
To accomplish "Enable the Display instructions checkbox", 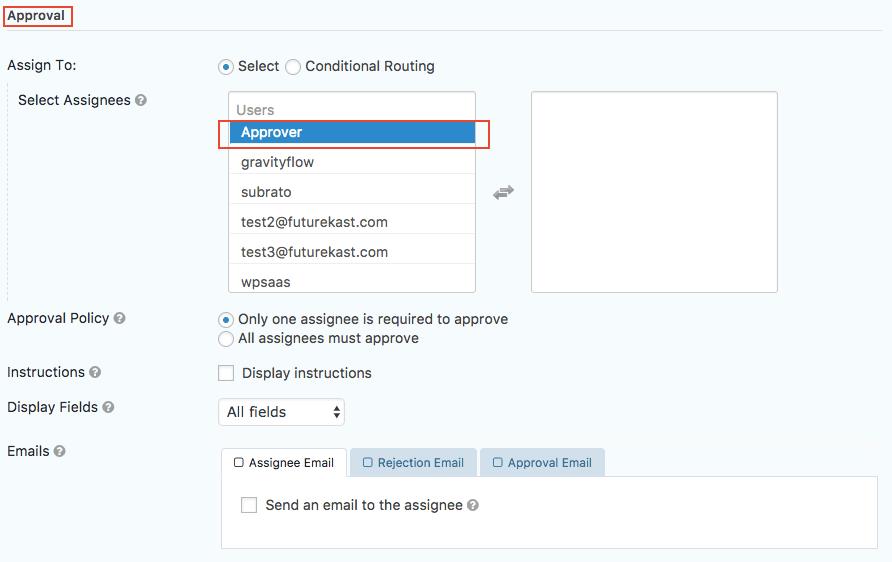I will point(227,374).
